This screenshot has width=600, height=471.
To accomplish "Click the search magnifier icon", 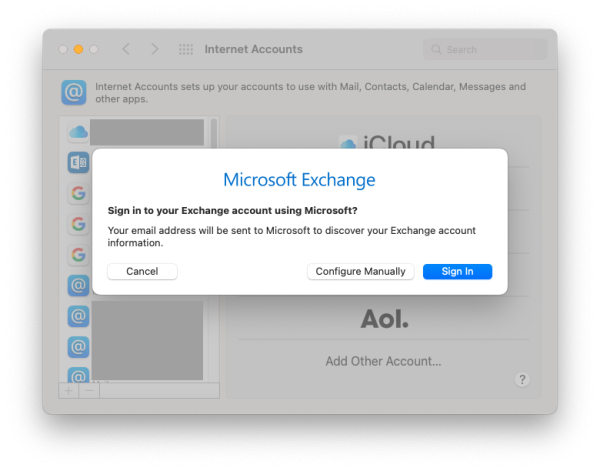I will point(436,49).
